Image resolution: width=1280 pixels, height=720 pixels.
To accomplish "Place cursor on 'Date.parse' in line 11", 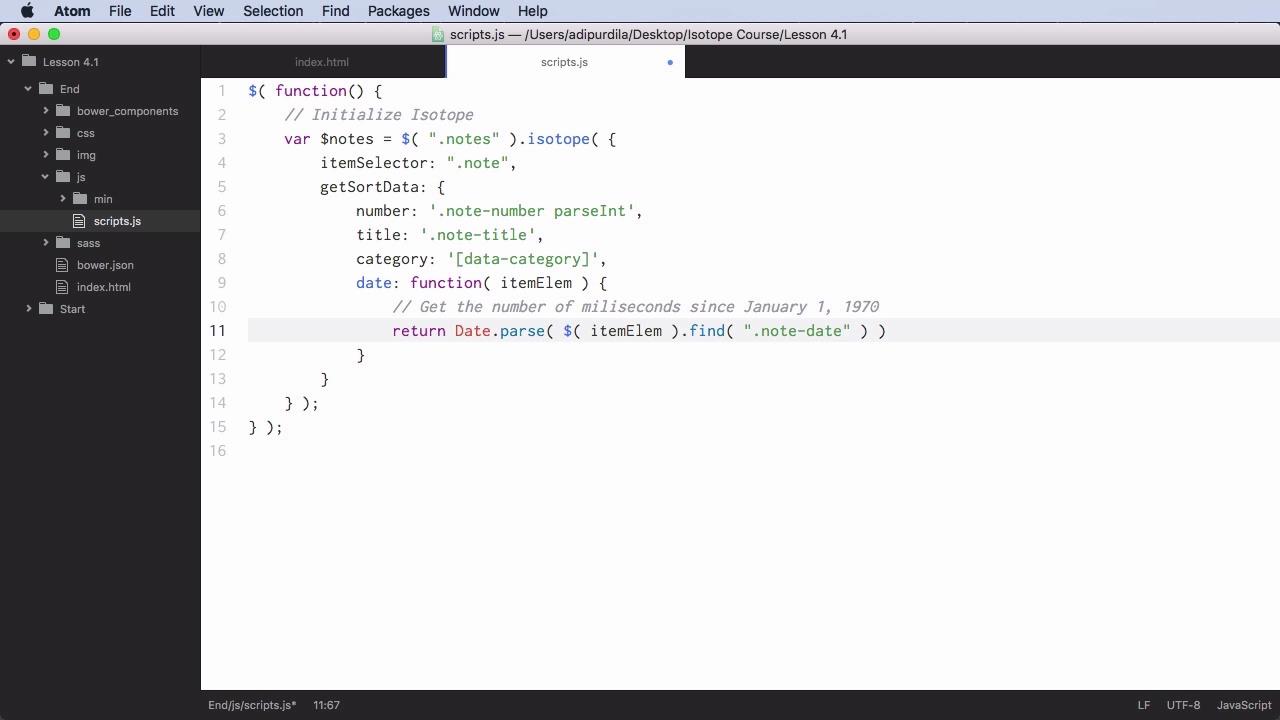I will [500, 331].
